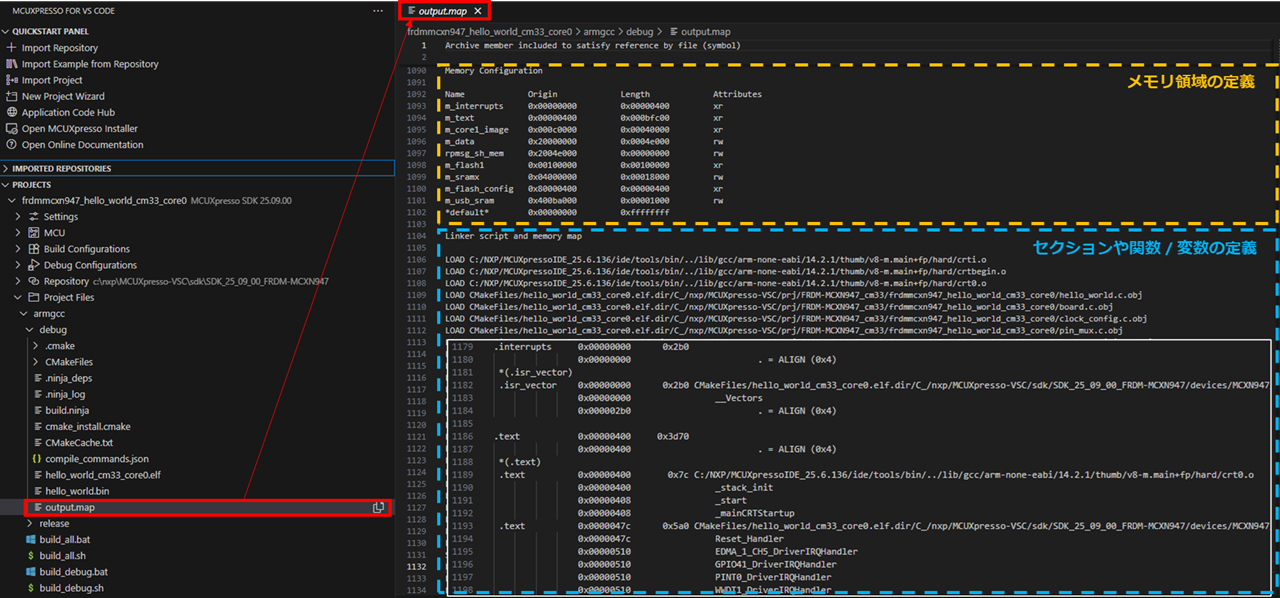This screenshot has width=1280, height=598.
Task: Expand the Debug Configurations node
Action: point(18,265)
